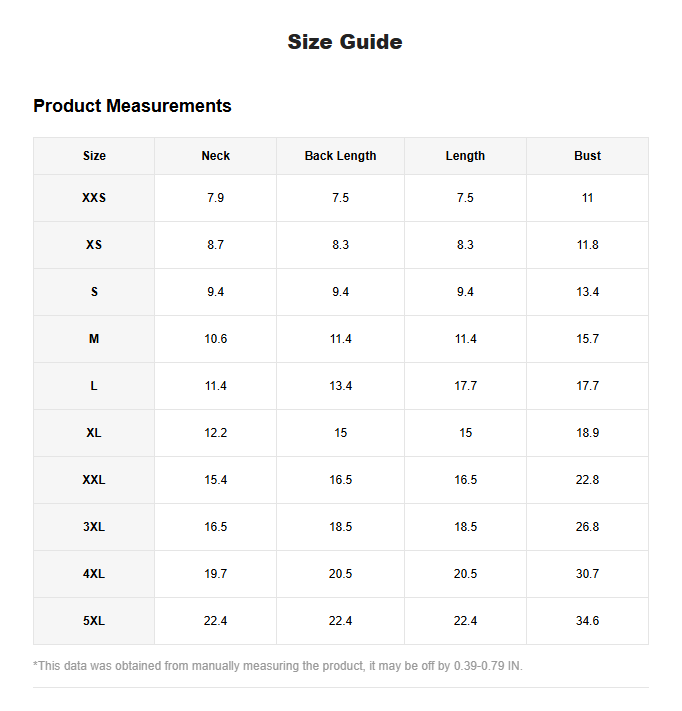
Task: Select the Bust column header
Action: coord(587,156)
